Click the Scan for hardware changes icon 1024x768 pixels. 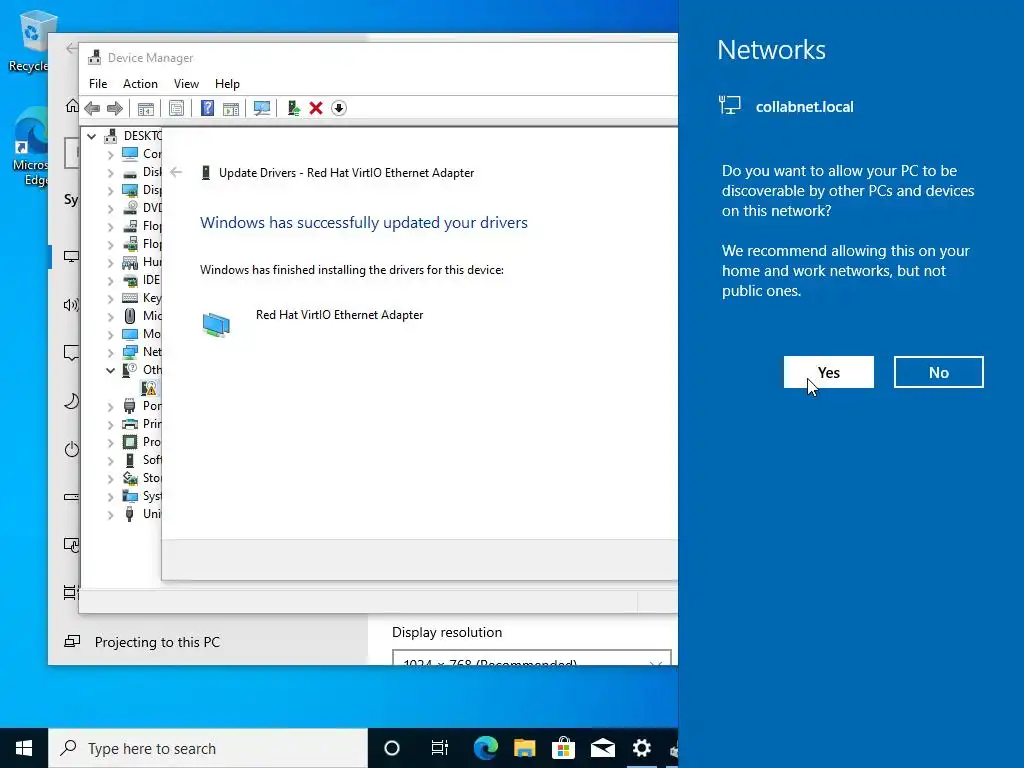pyautogui.click(x=262, y=108)
